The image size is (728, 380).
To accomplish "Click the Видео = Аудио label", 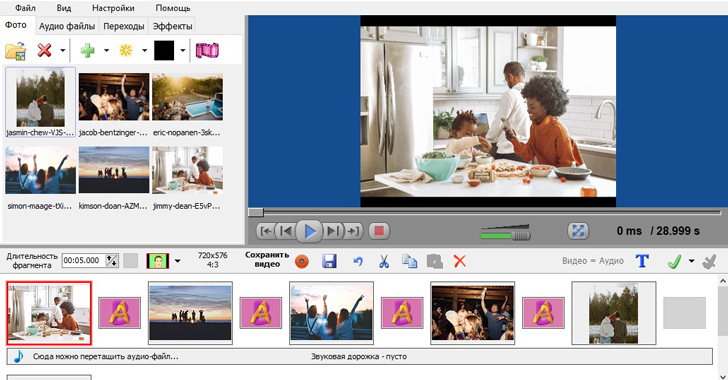I will [x=592, y=261].
